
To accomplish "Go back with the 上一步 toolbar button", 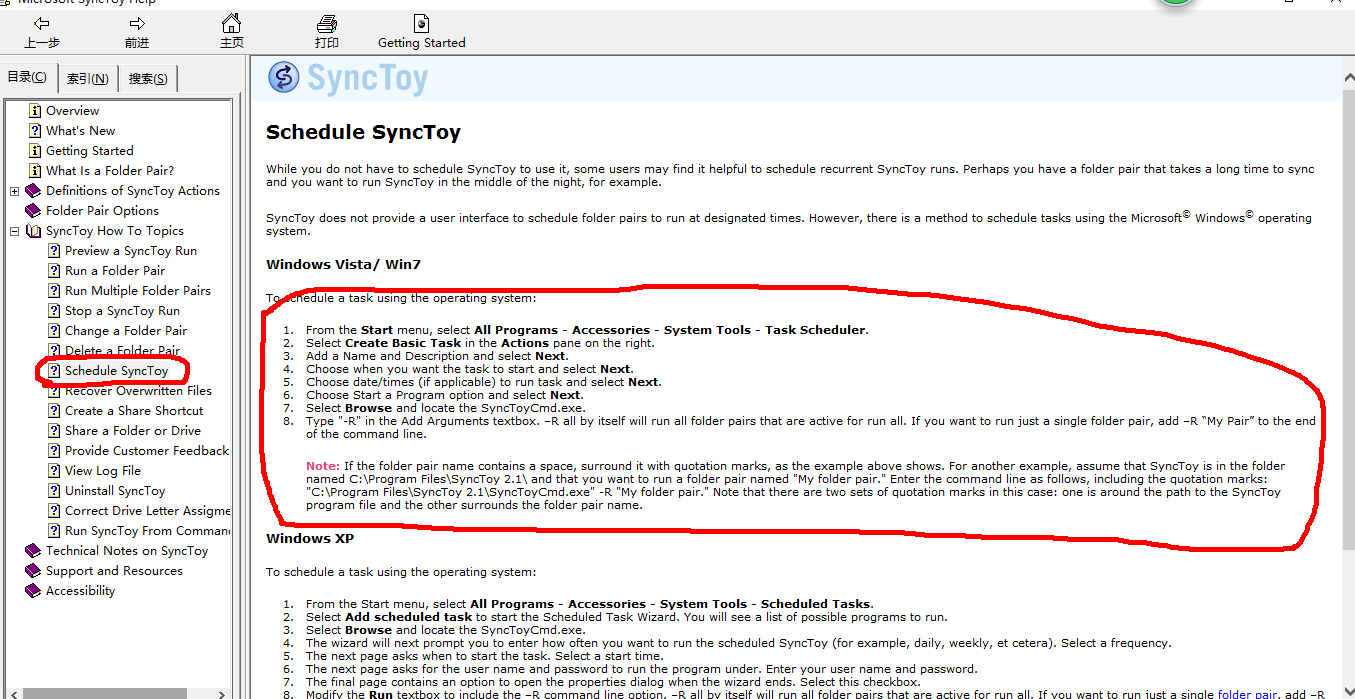I will 42,32.
